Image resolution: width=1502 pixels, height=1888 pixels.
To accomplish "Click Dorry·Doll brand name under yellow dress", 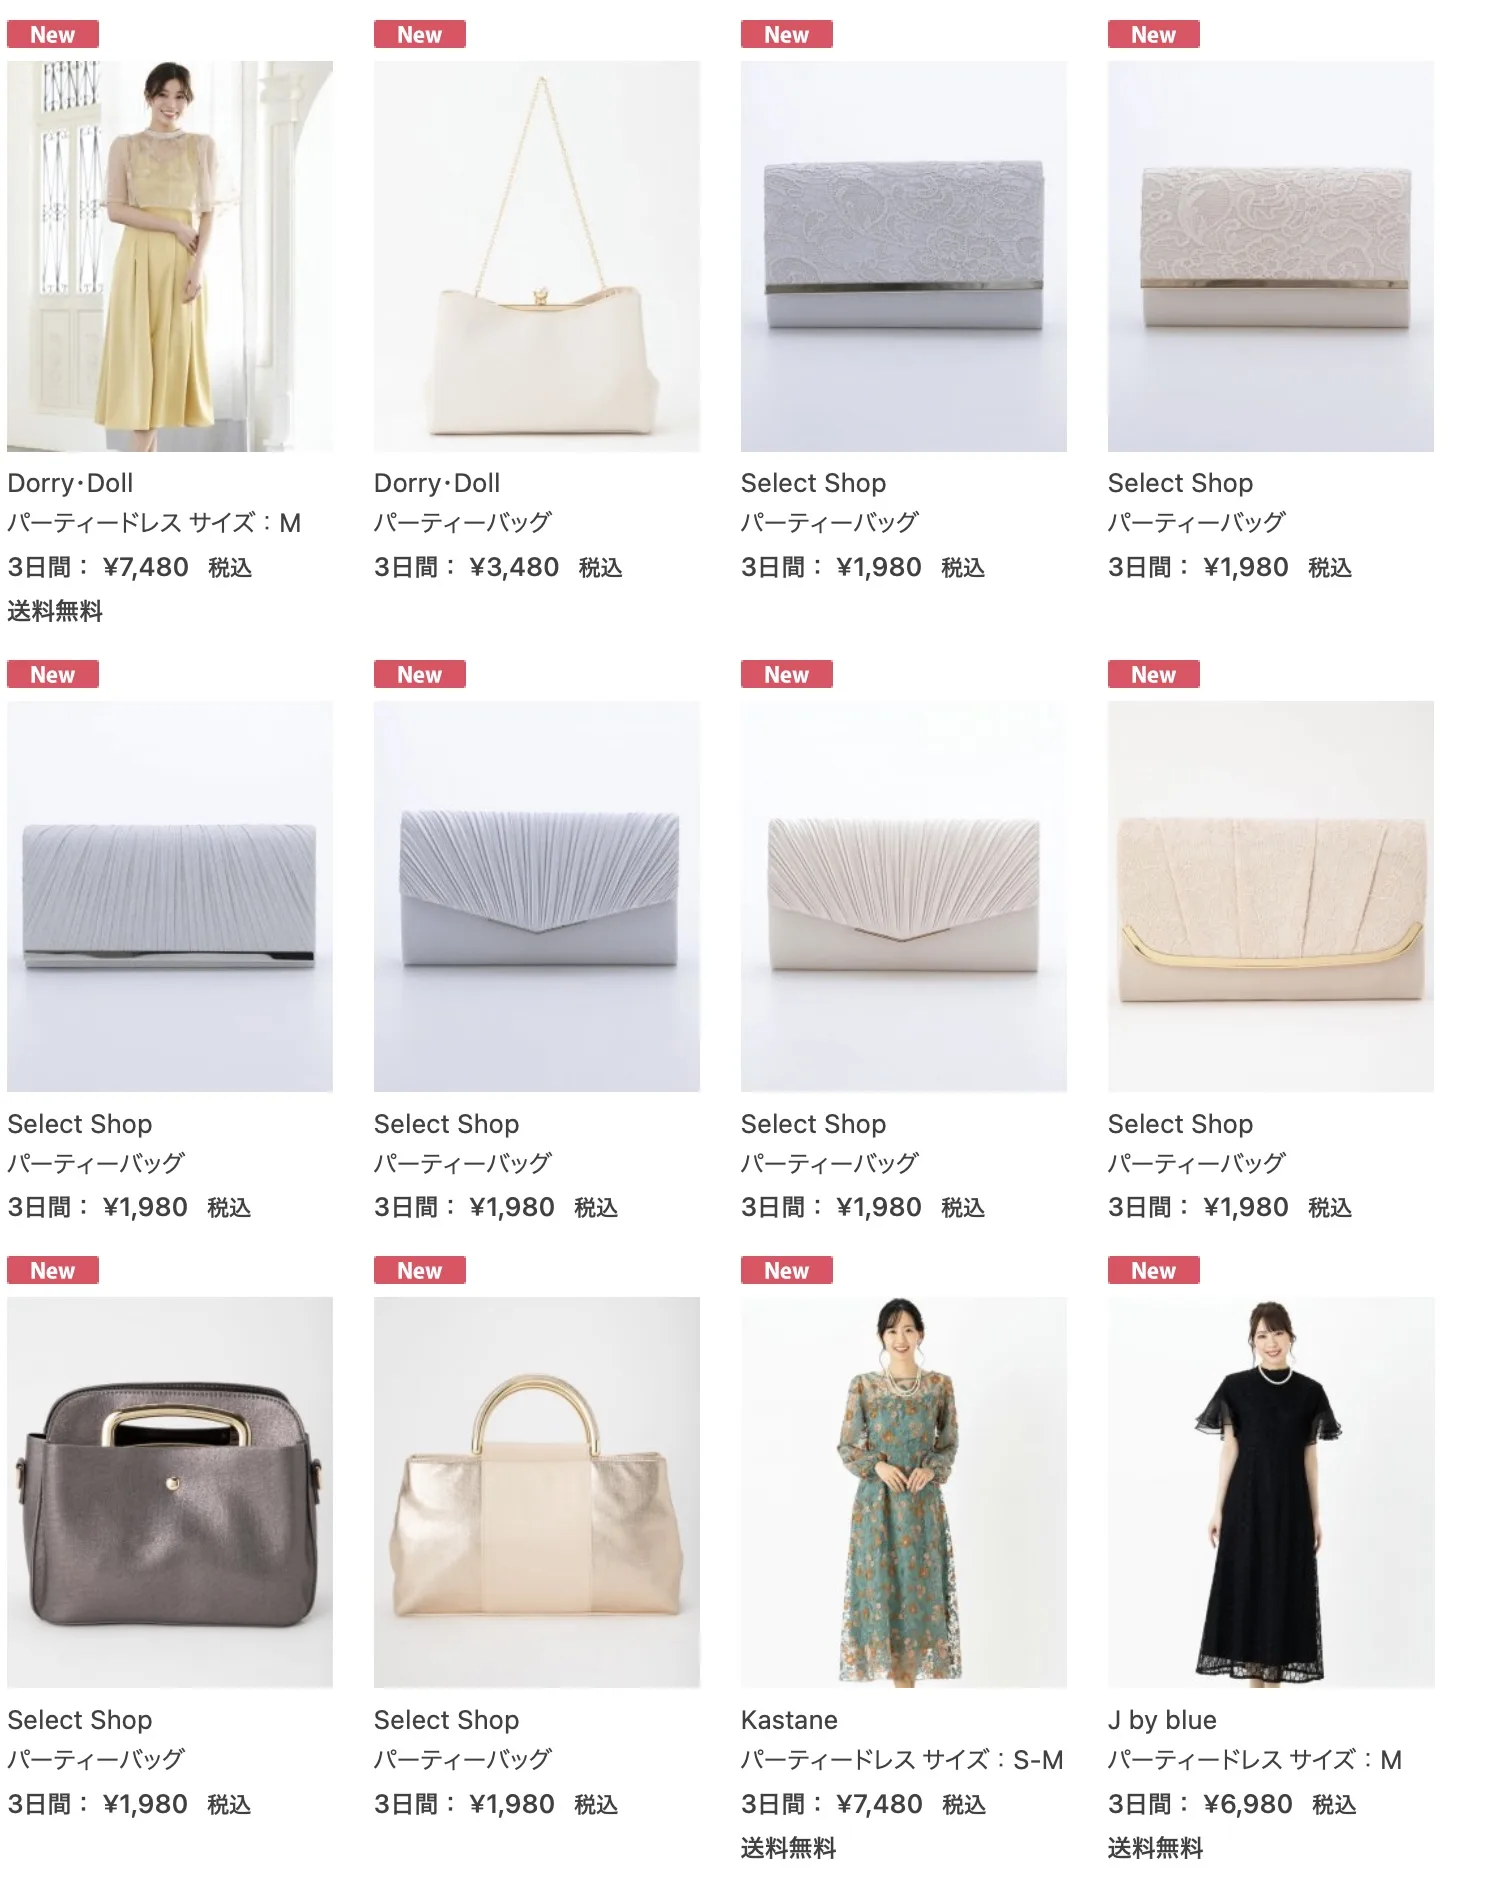I will click(x=70, y=483).
